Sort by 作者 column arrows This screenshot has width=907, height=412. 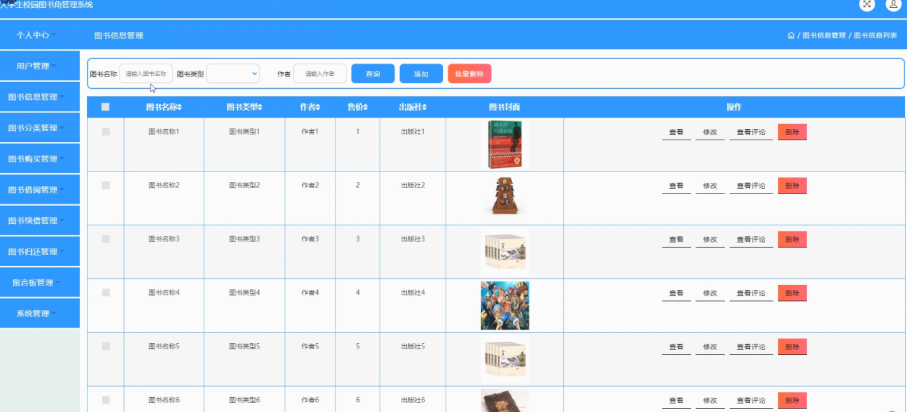coord(318,107)
